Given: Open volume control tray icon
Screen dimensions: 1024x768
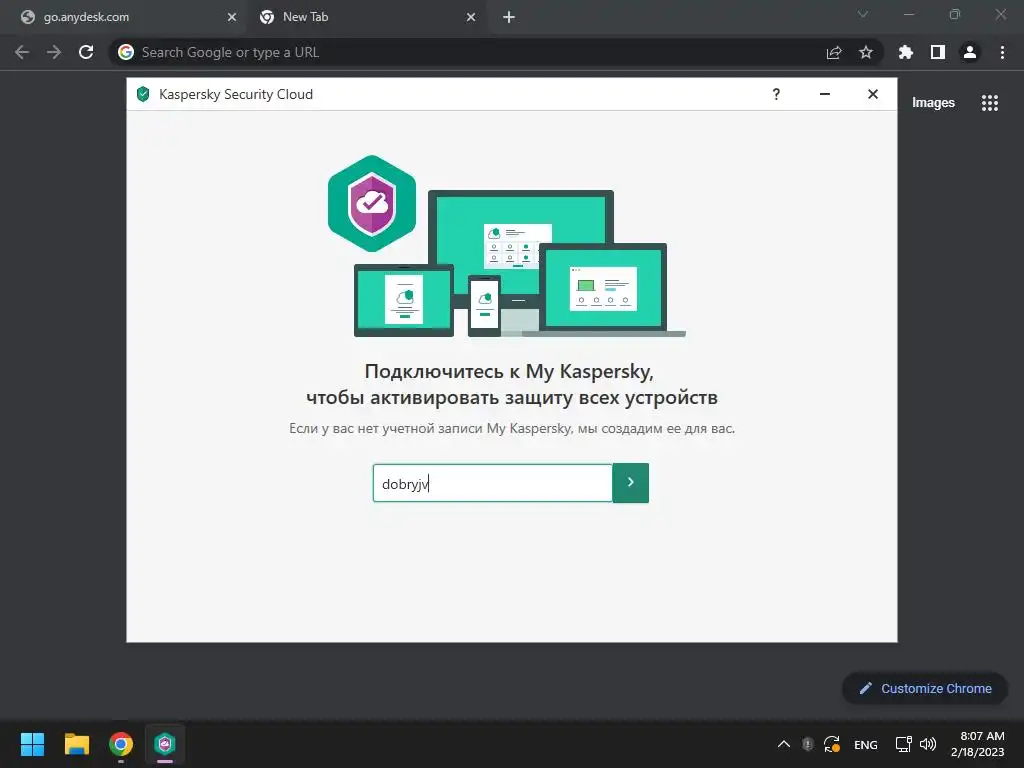Looking at the screenshot, I should [928, 744].
